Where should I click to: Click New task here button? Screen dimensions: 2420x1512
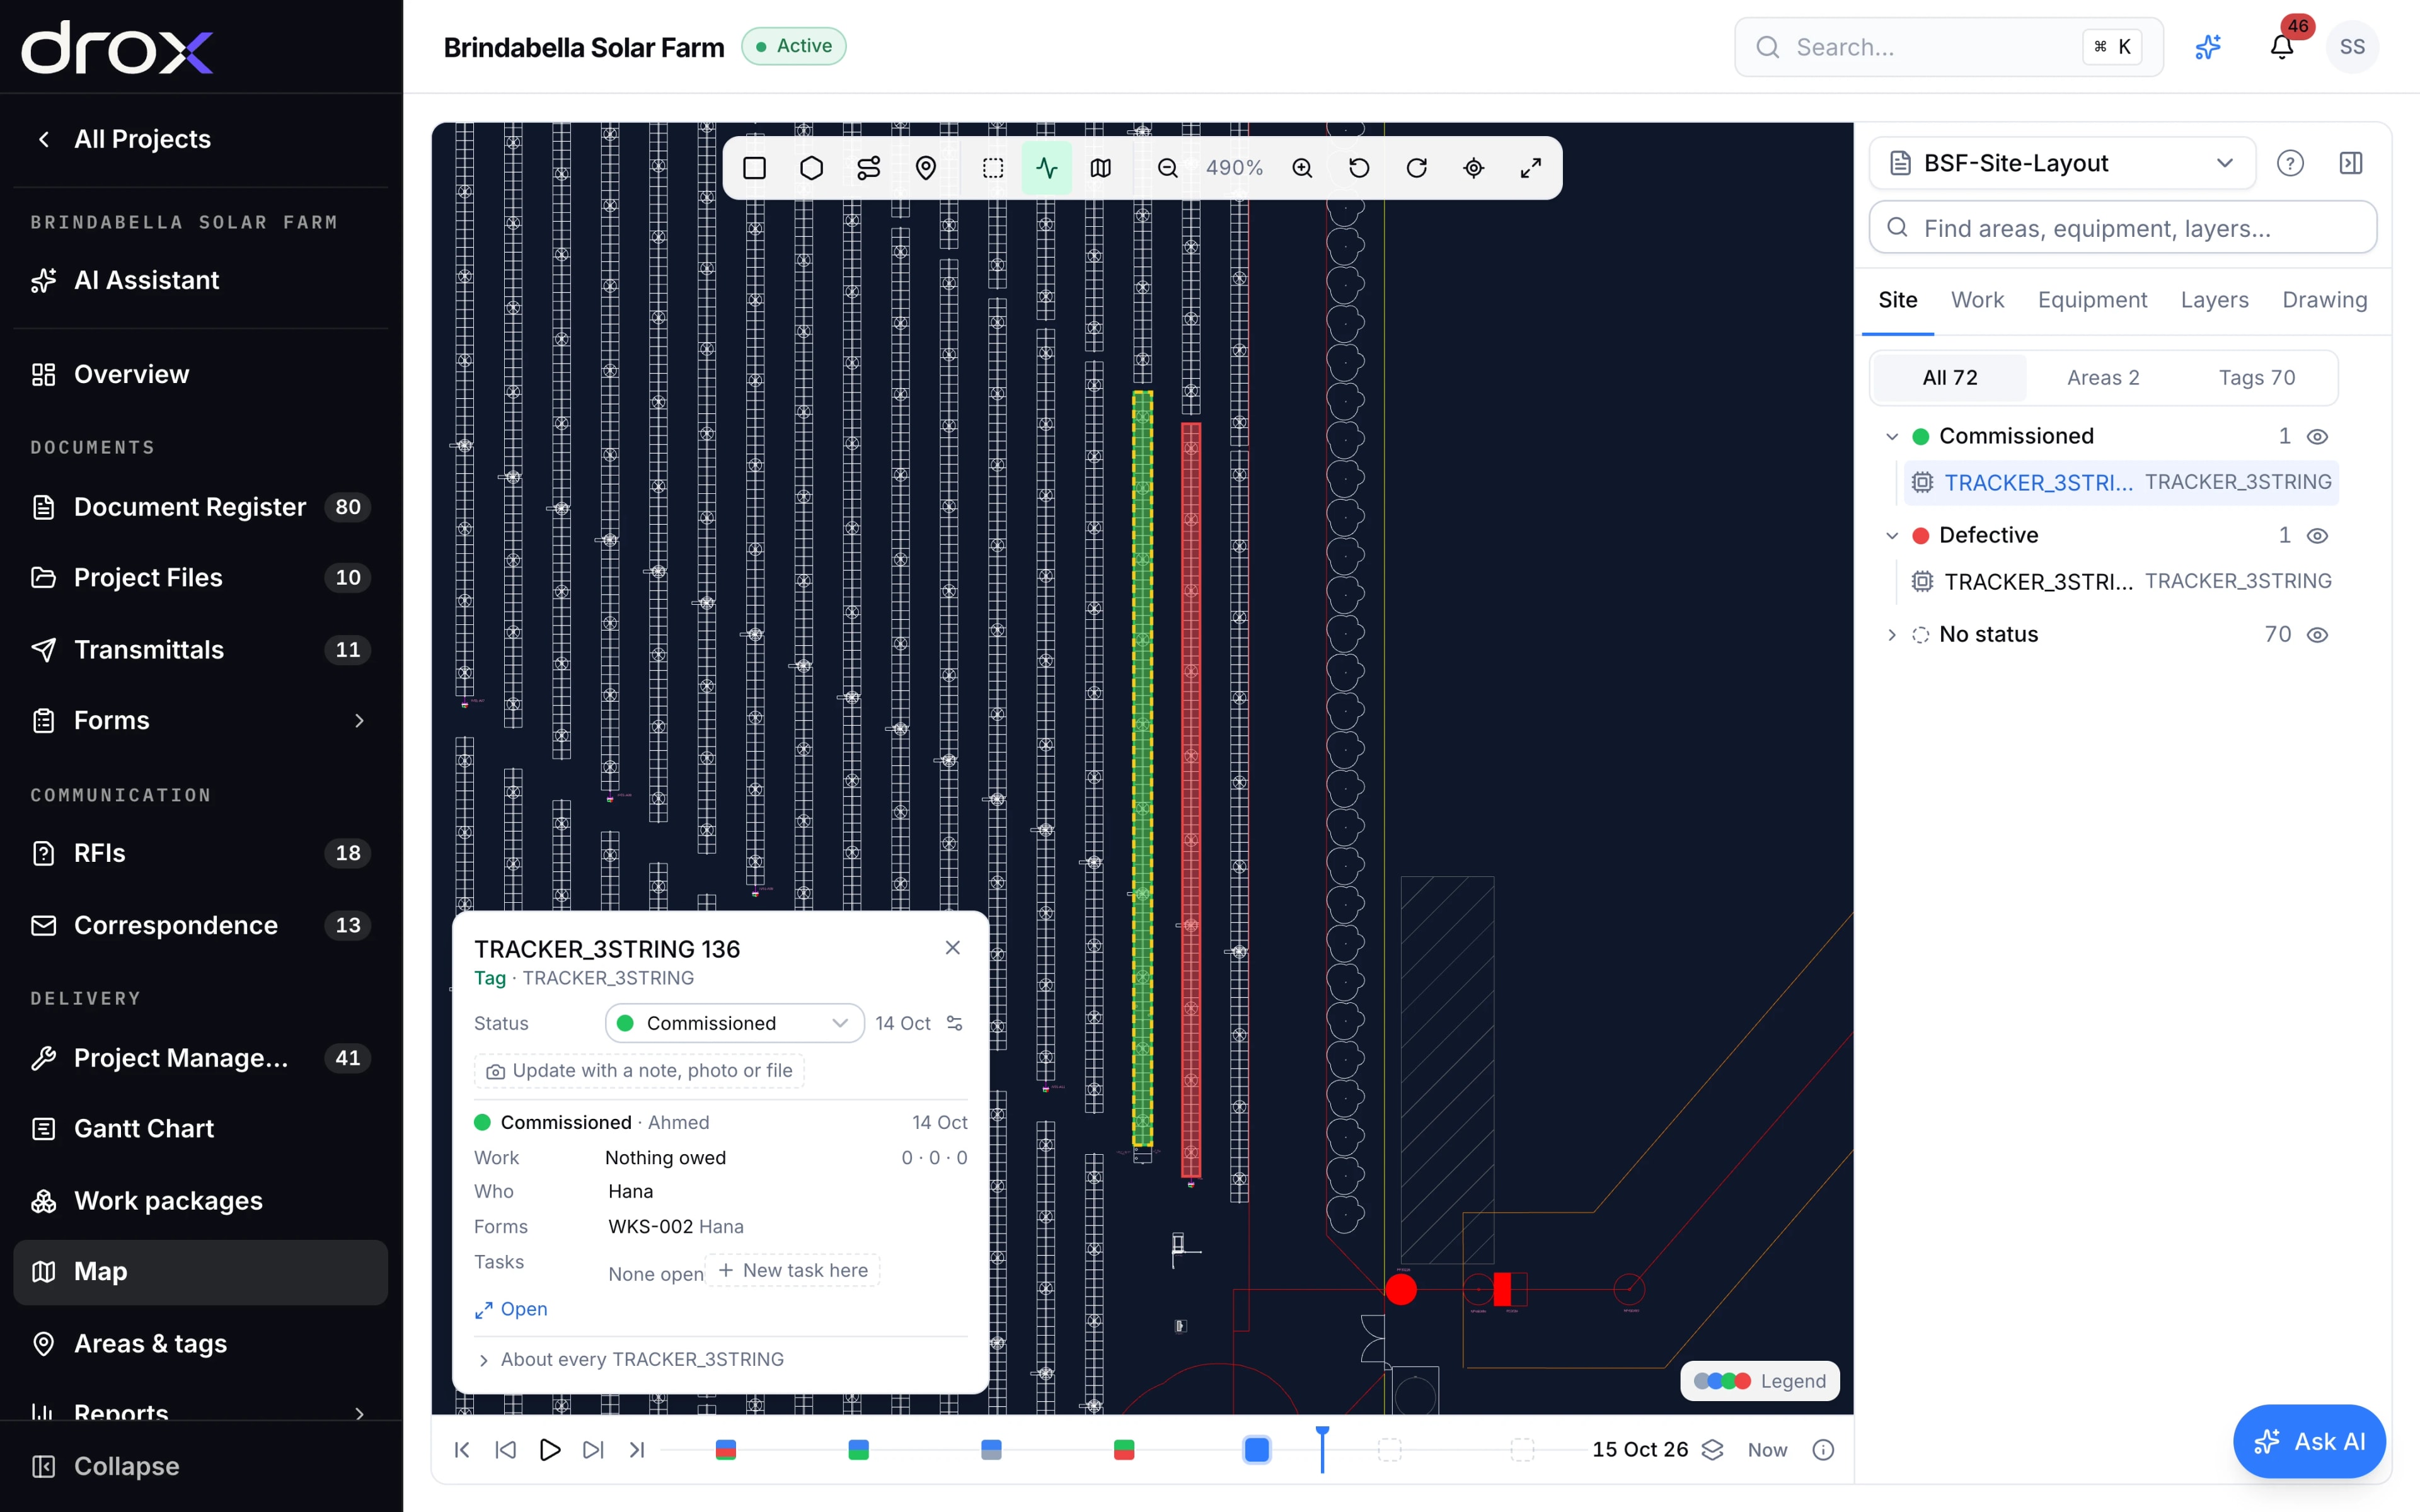(793, 1270)
